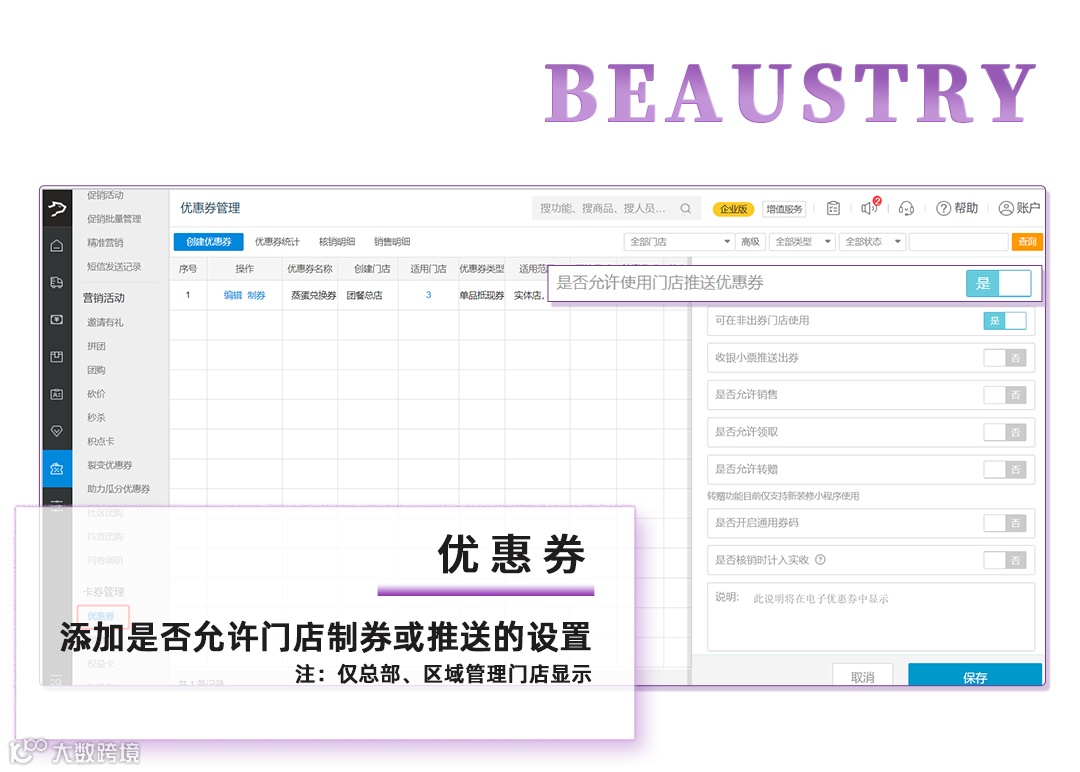Click the 适用门店 count 3 link

pos(428,295)
